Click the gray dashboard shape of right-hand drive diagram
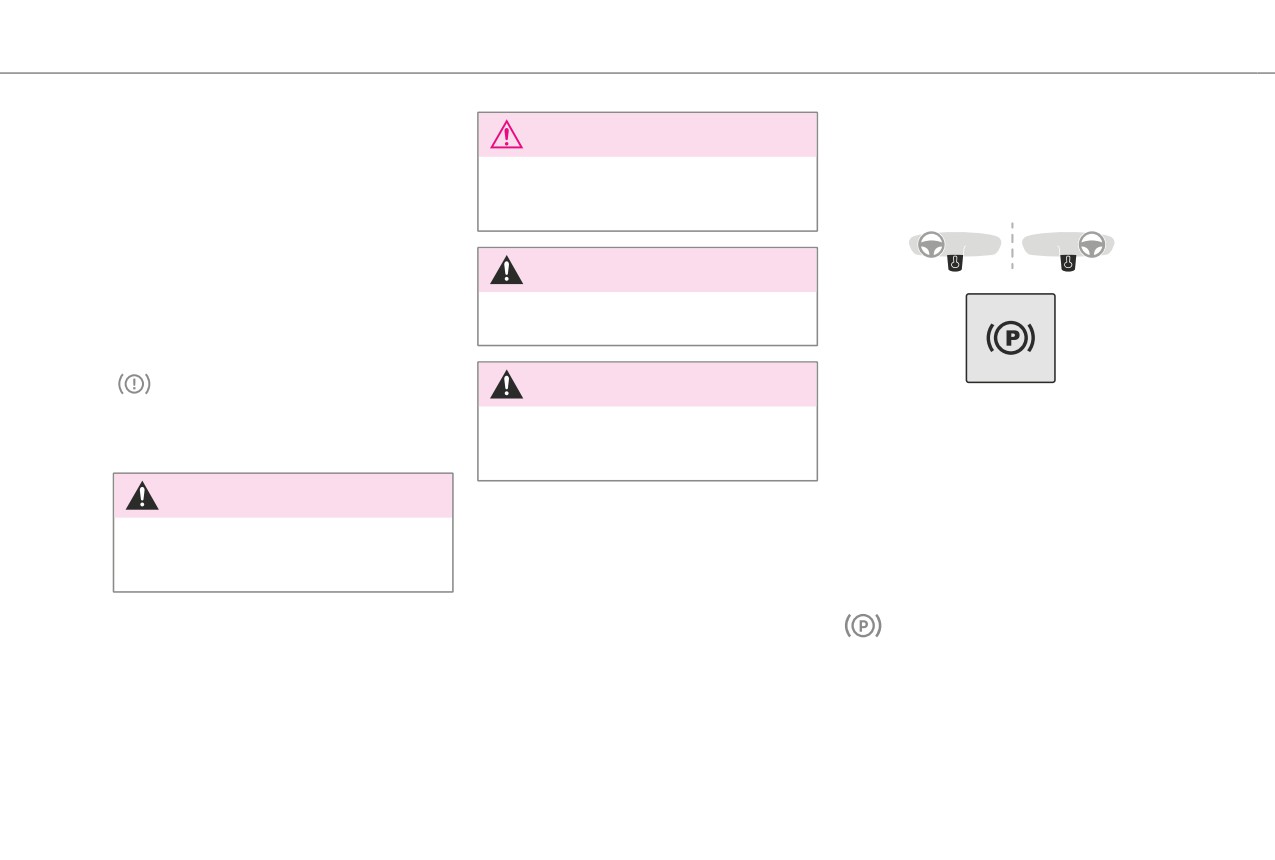 tap(1068, 245)
